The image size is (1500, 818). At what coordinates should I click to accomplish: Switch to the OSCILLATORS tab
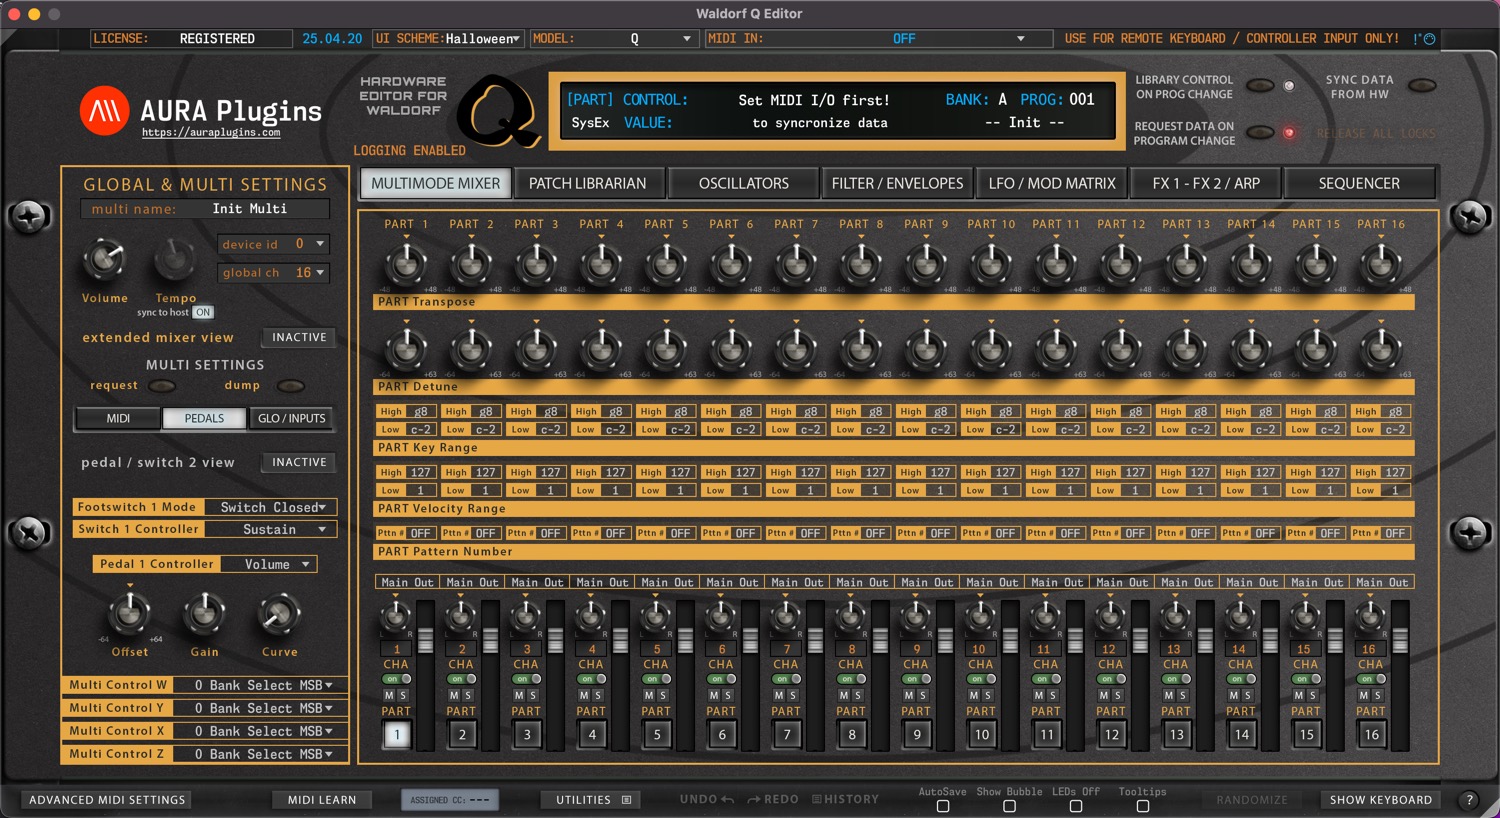tap(744, 183)
